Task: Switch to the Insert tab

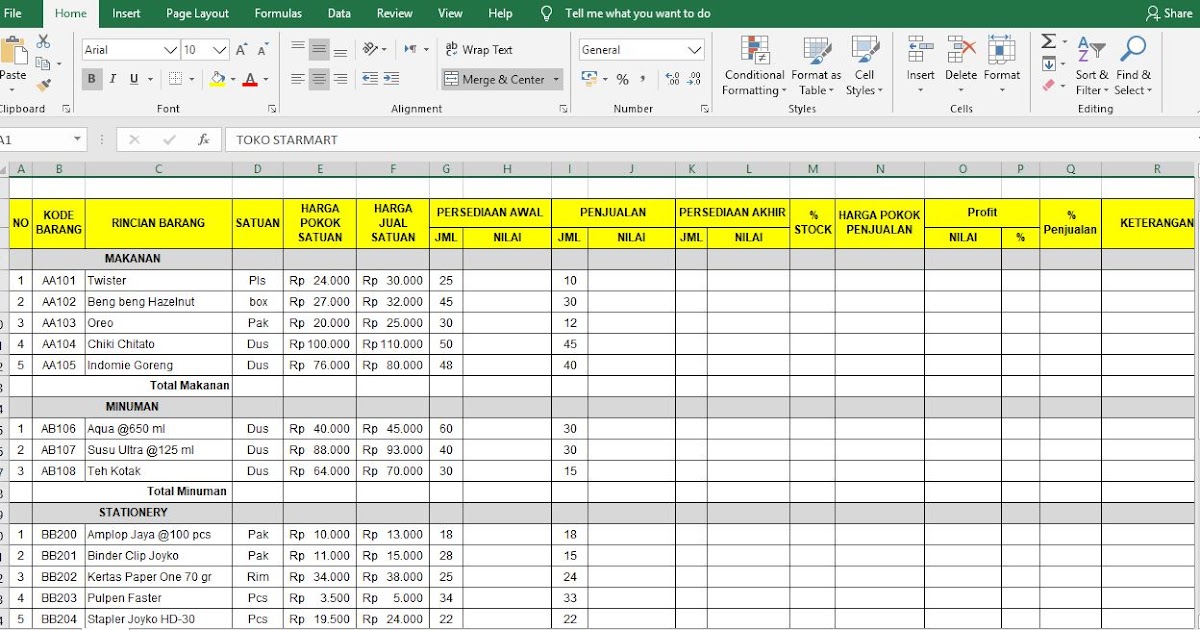Action: click(x=126, y=13)
